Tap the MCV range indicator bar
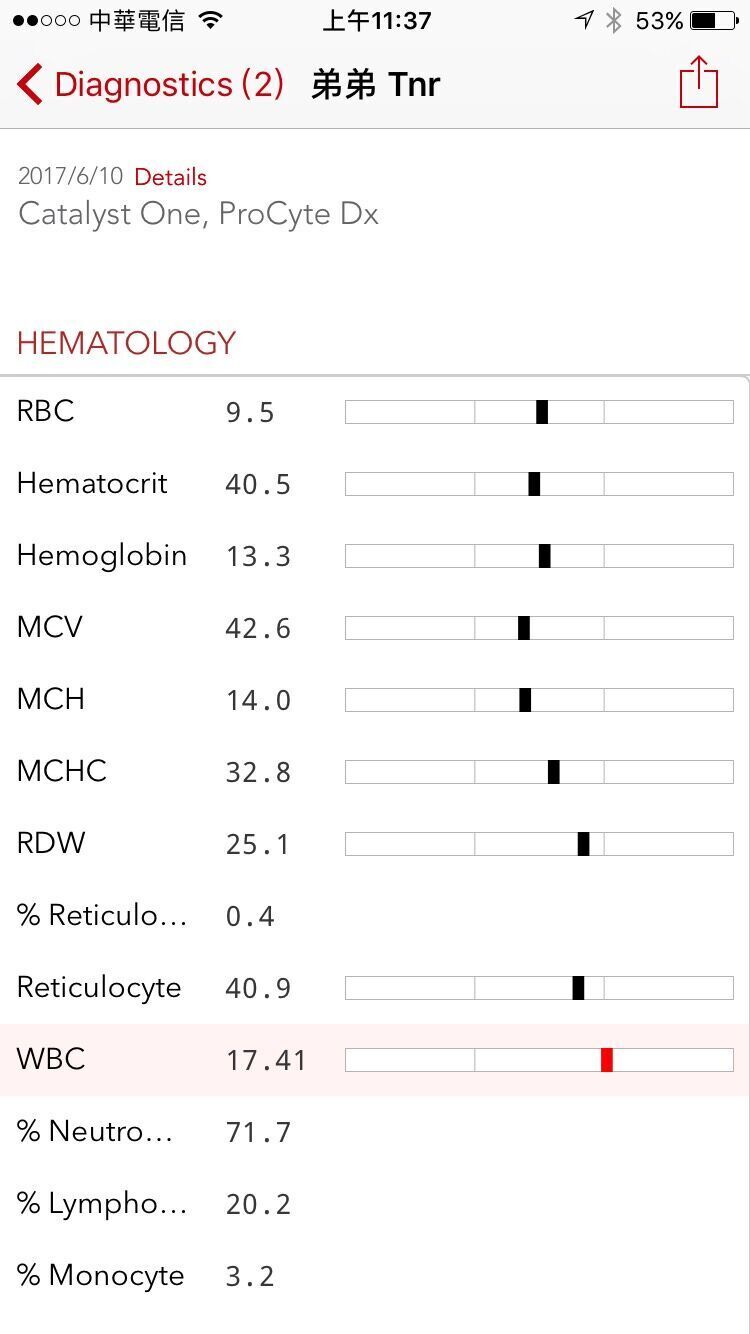 click(x=539, y=628)
